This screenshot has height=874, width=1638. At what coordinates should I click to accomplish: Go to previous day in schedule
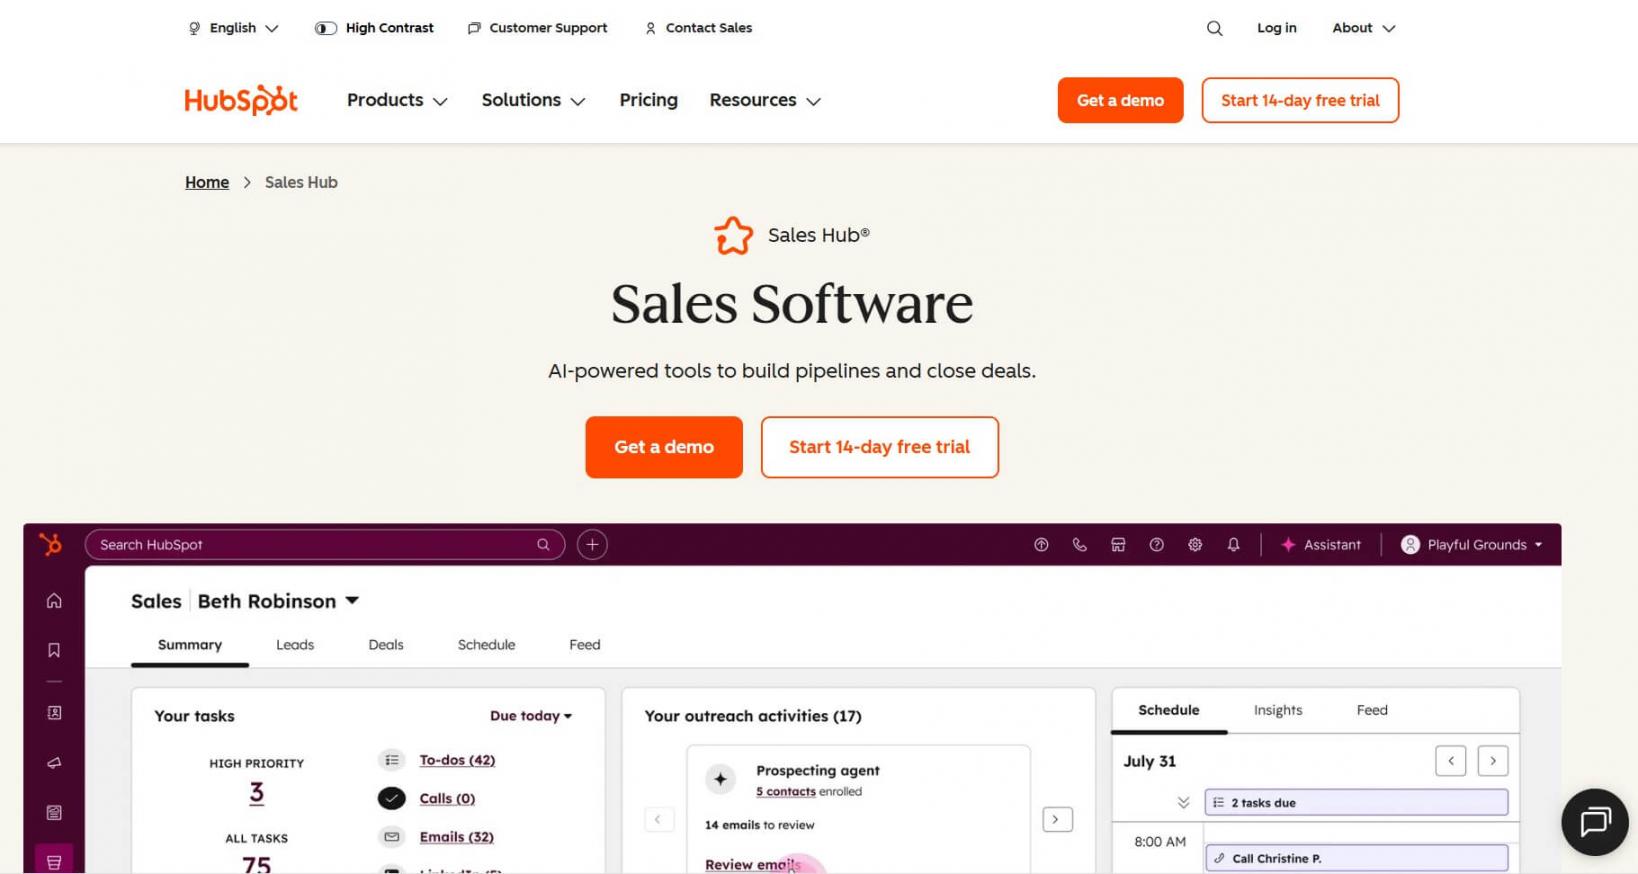point(1451,761)
